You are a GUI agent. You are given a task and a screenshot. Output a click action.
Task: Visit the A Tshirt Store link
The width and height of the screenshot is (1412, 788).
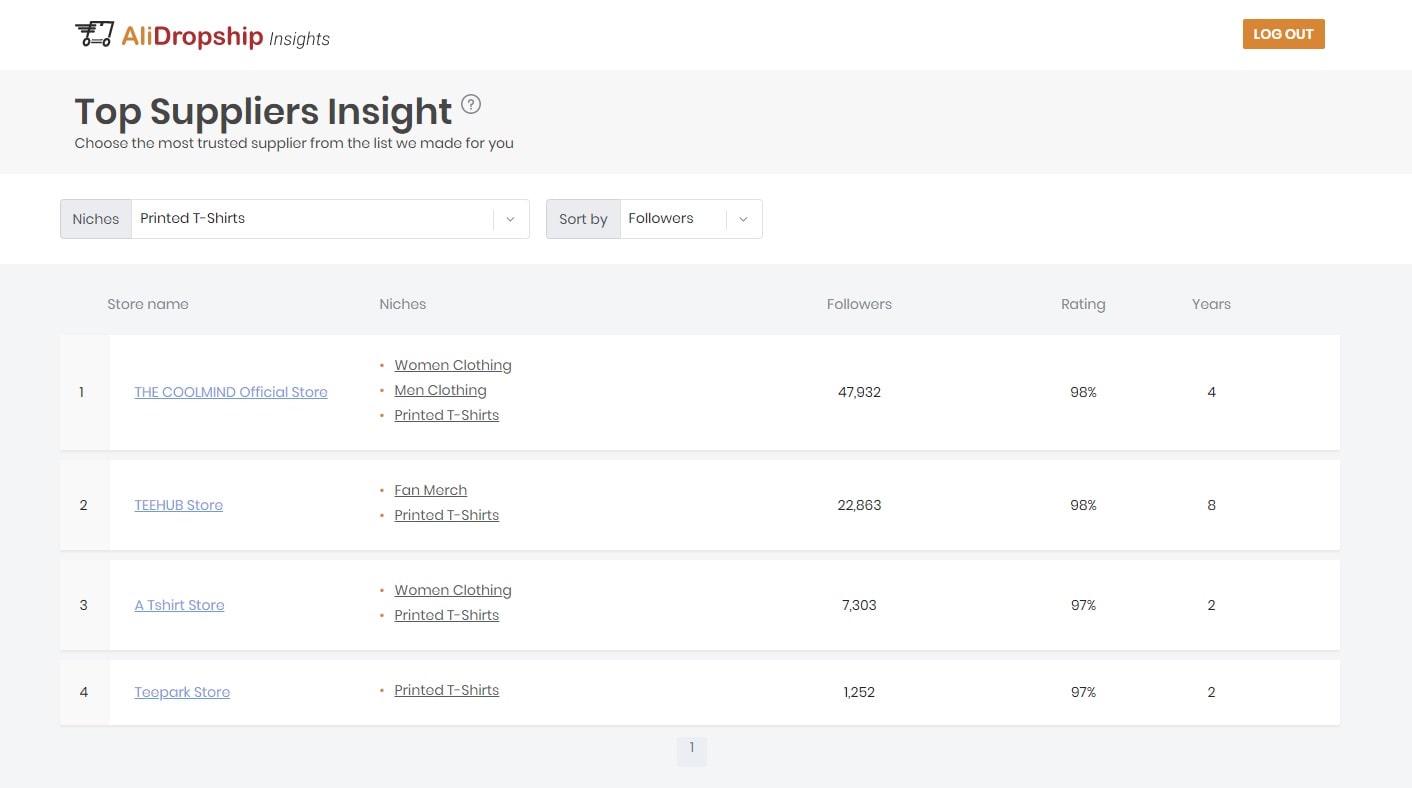pos(180,605)
